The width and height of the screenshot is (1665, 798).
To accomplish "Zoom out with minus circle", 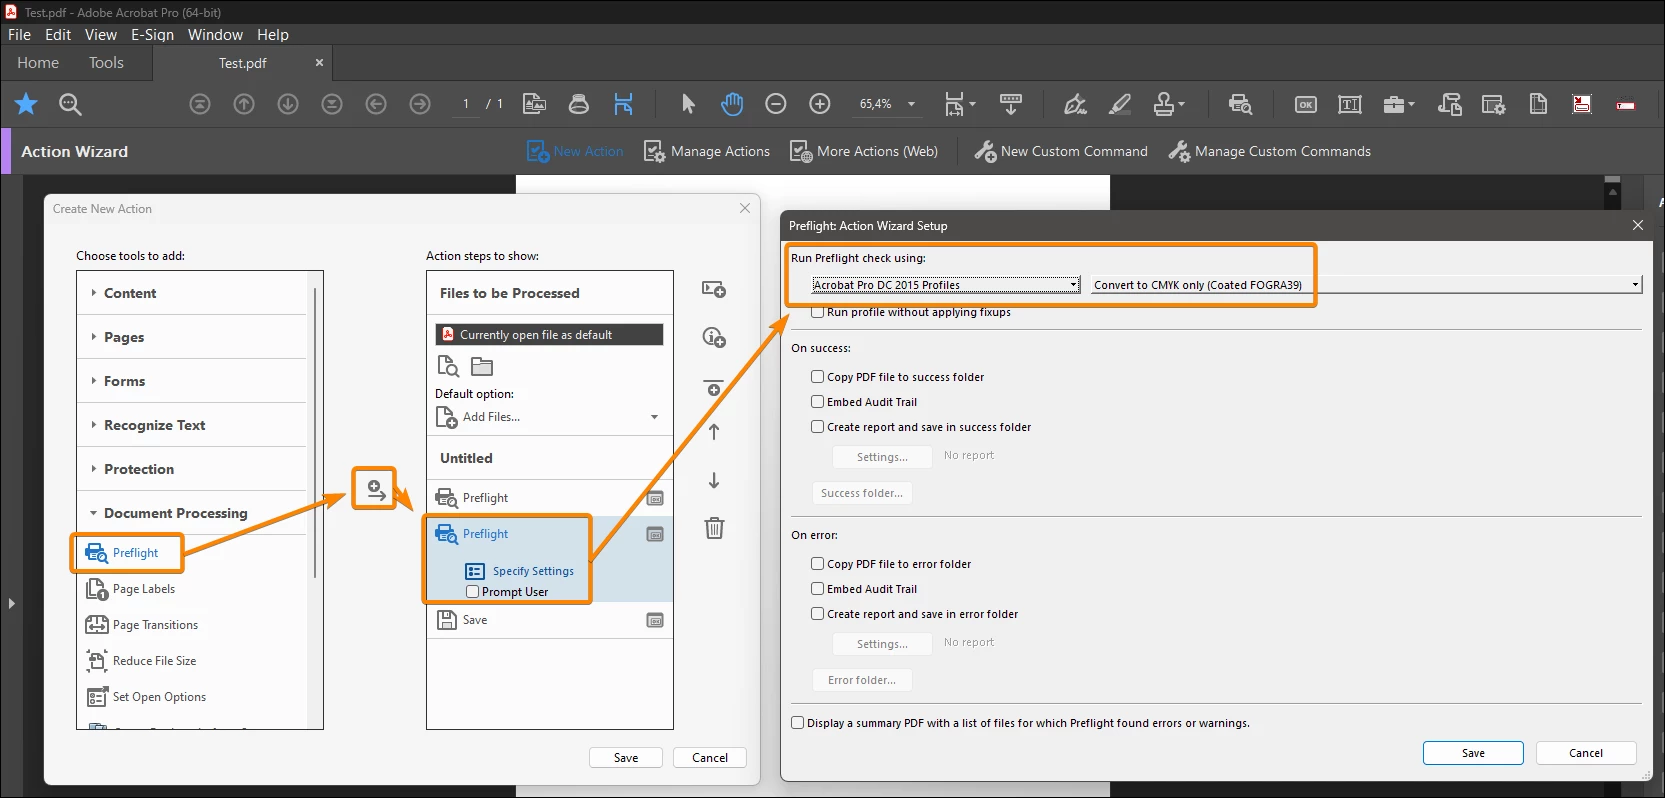I will point(776,104).
